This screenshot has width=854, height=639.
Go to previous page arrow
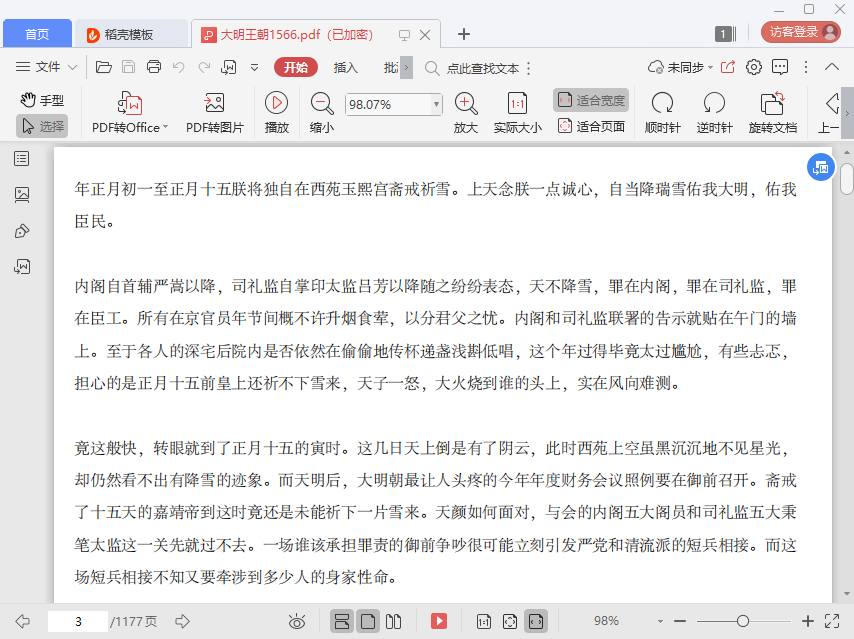click(x=22, y=621)
